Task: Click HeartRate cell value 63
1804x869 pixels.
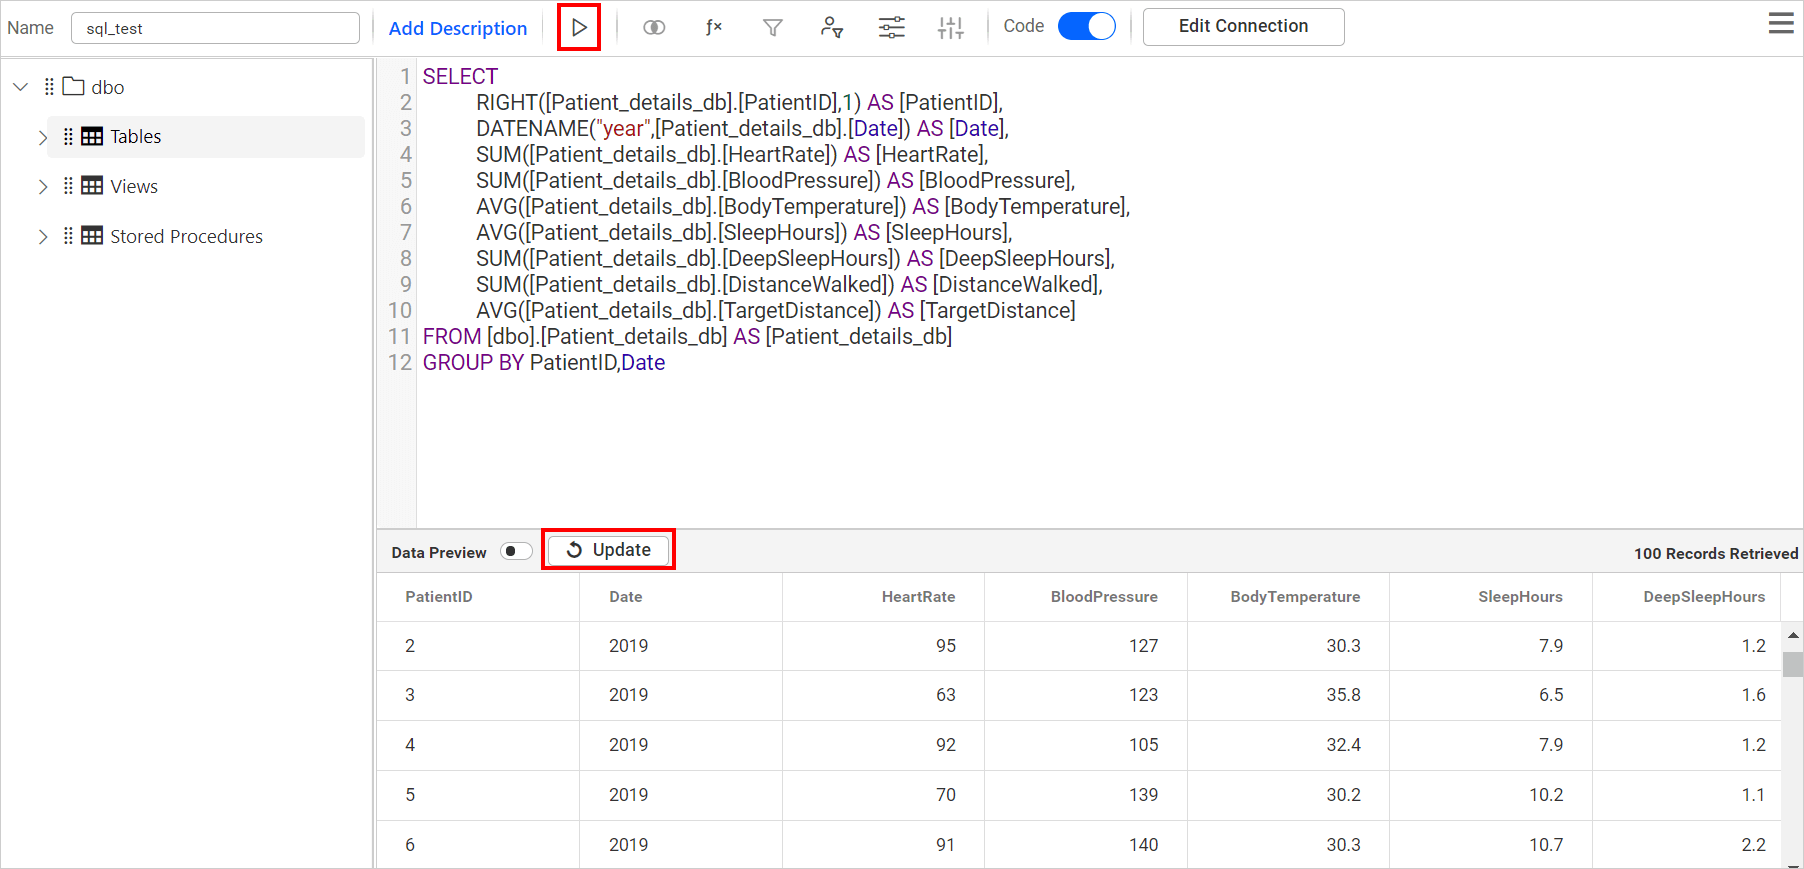Action: pyautogui.click(x=946, y=695)
